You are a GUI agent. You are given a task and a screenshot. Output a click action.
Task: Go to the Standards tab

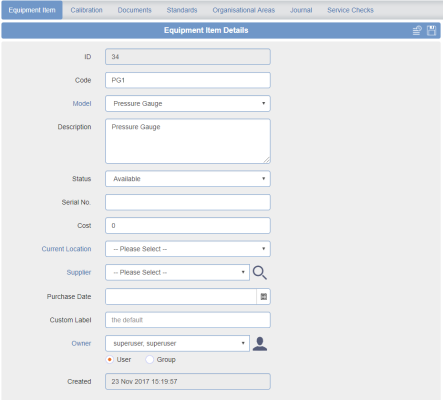coord(182,10)
